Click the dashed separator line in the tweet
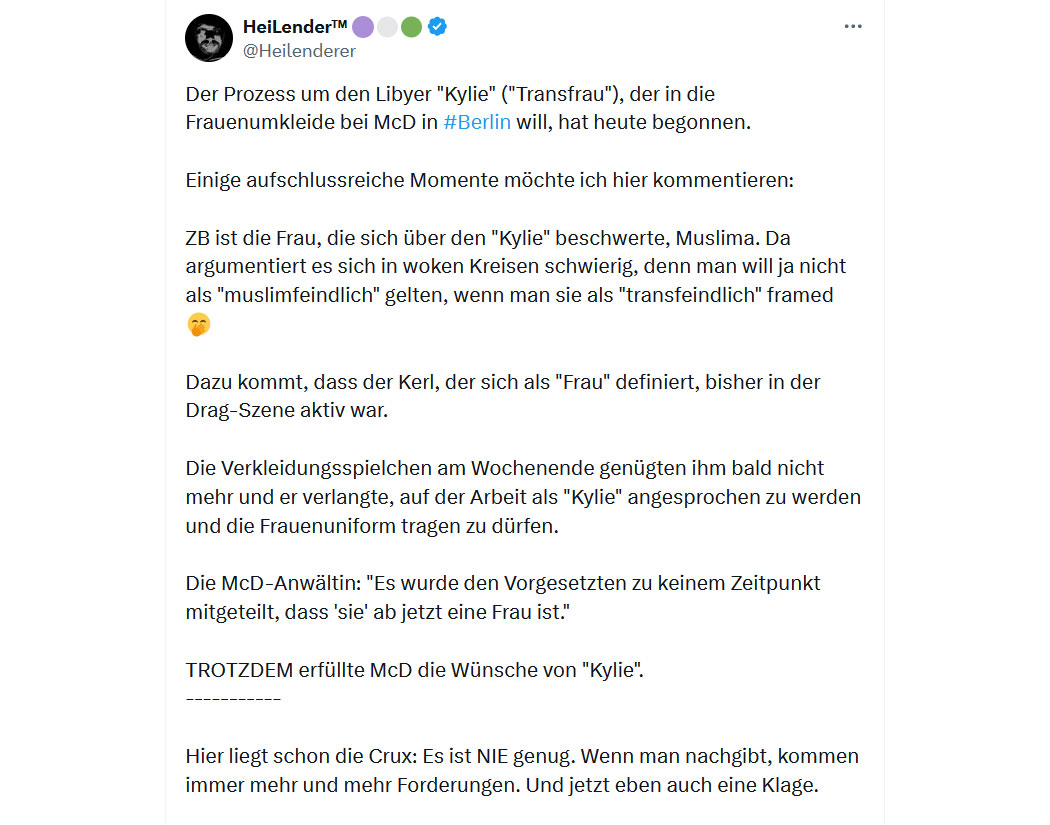 click(x=233, y=698)
